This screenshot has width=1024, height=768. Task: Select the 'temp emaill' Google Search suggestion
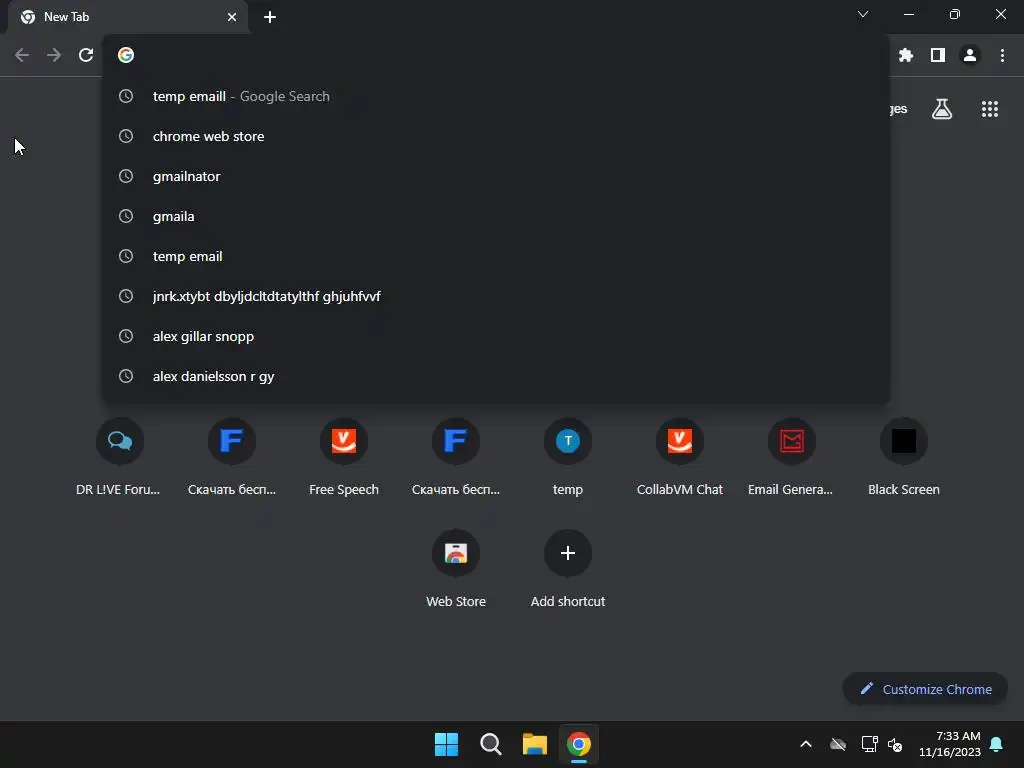[496, 96]
